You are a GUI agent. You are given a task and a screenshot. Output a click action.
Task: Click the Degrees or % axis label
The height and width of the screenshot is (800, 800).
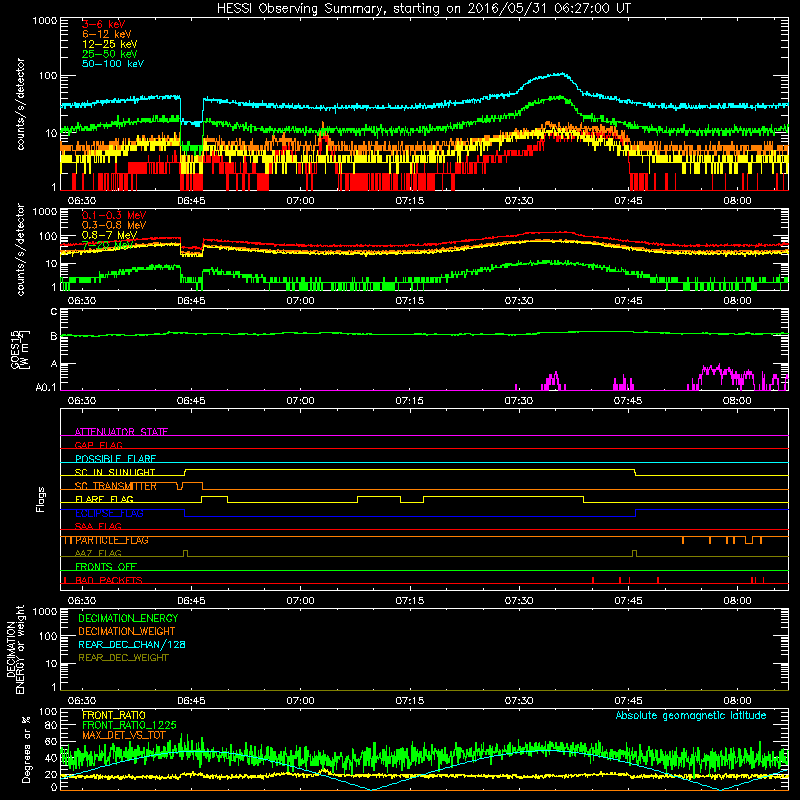[27, 749]
